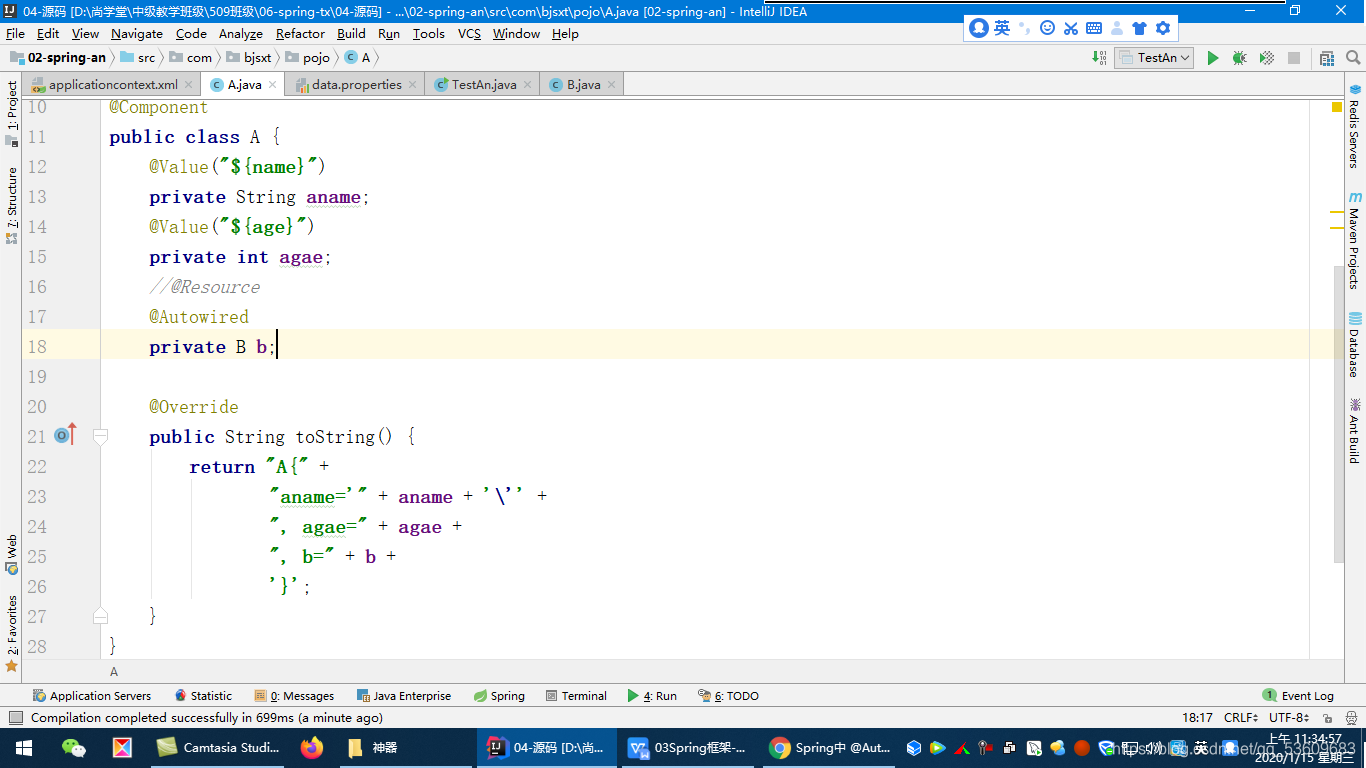This screenshot has height=768, width=1366.
Task: Close the TestAn.java tab
Action: tap(527, 85)
